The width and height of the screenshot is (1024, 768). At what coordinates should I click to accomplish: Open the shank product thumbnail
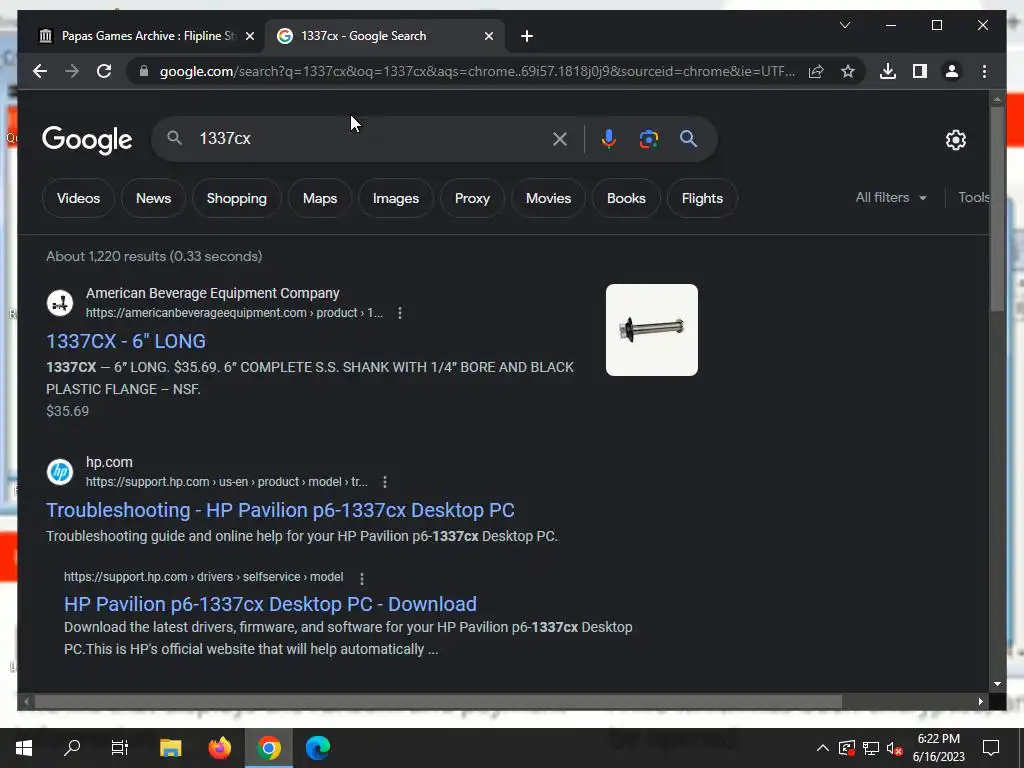click(x=652, y=330)
